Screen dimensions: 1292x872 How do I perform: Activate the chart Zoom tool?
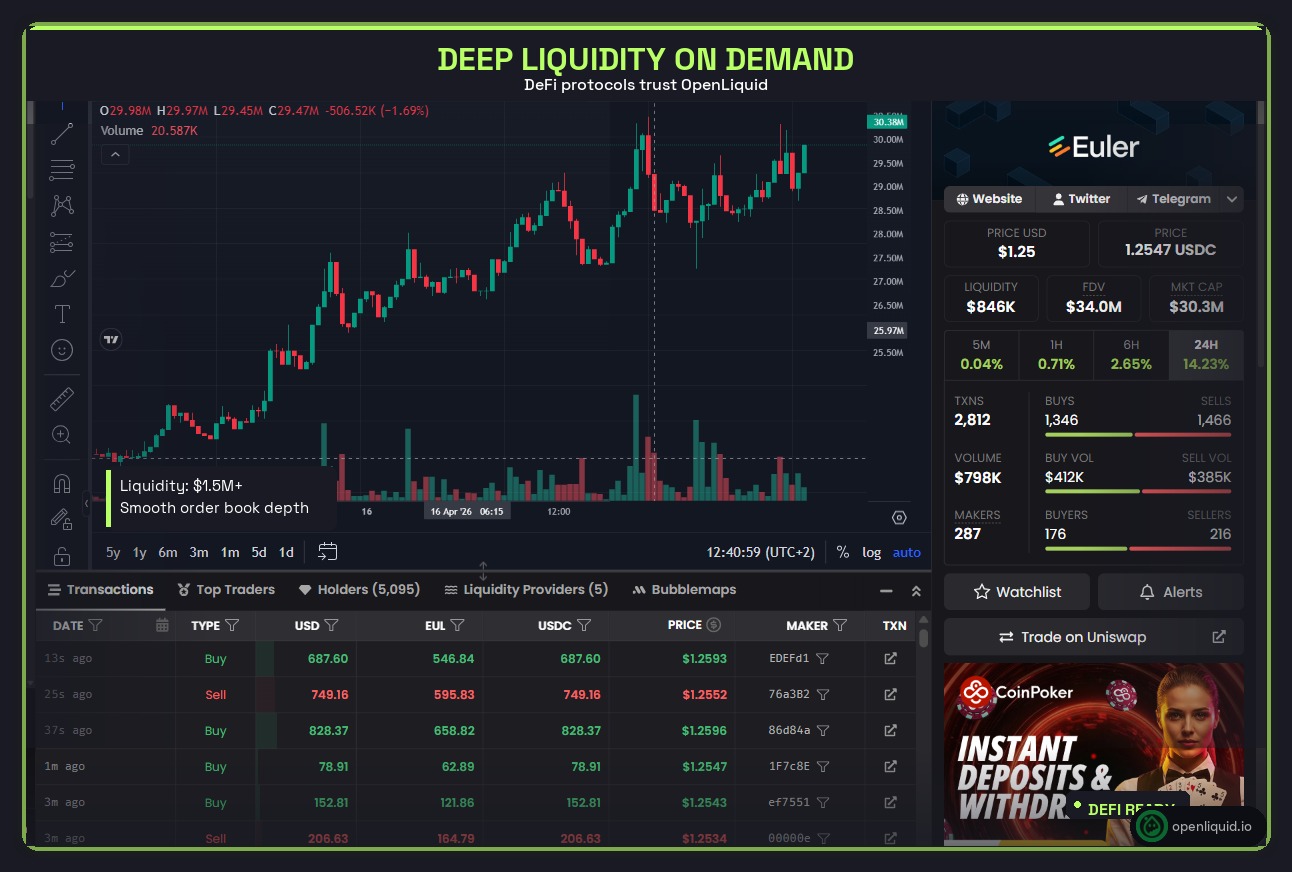coord(61,435)
